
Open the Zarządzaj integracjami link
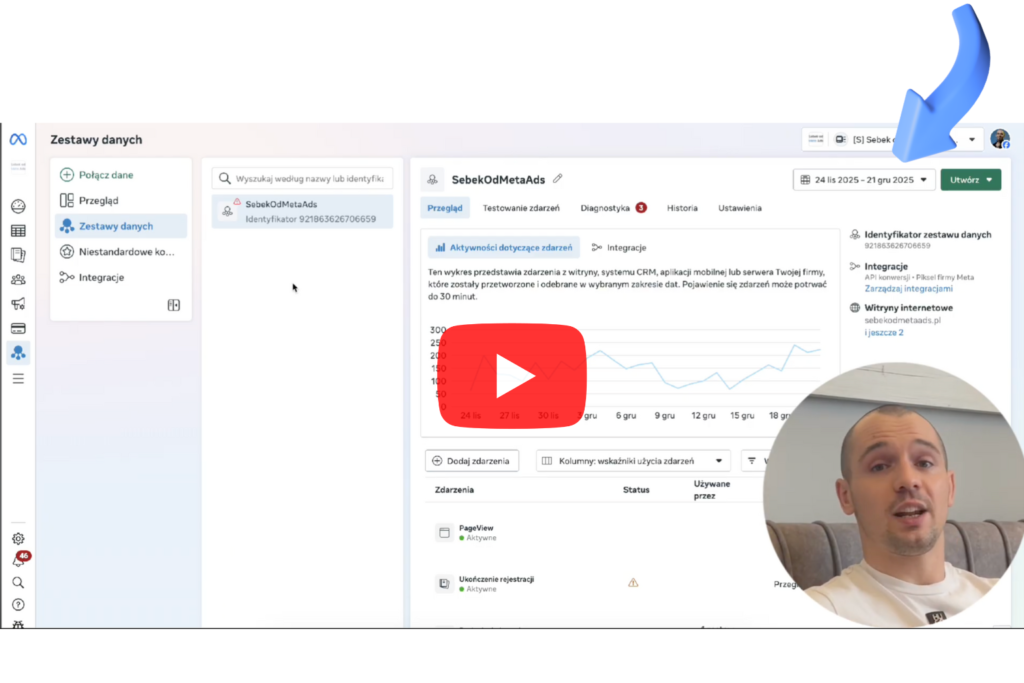click(908, 288)
